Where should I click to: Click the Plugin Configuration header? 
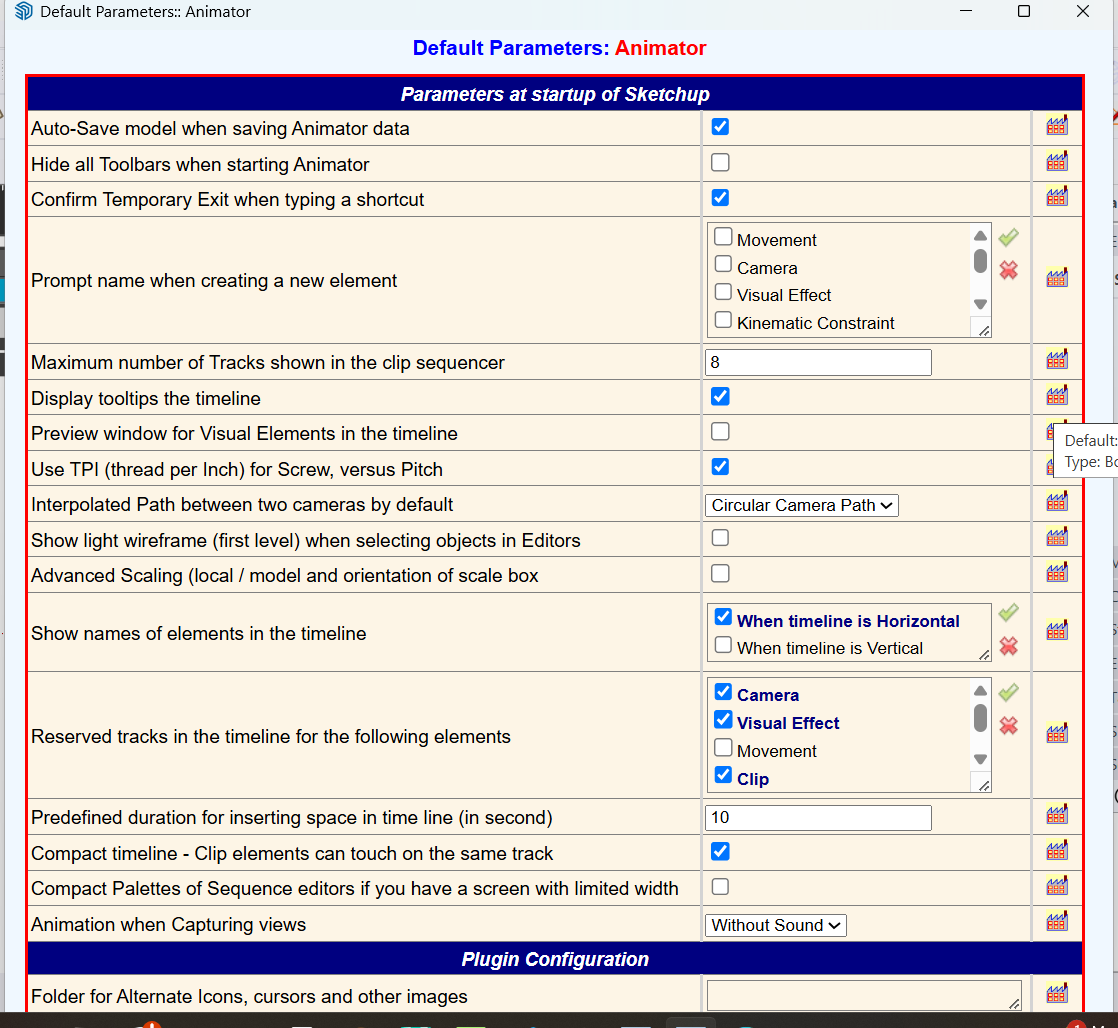click(x=556, y=959)
